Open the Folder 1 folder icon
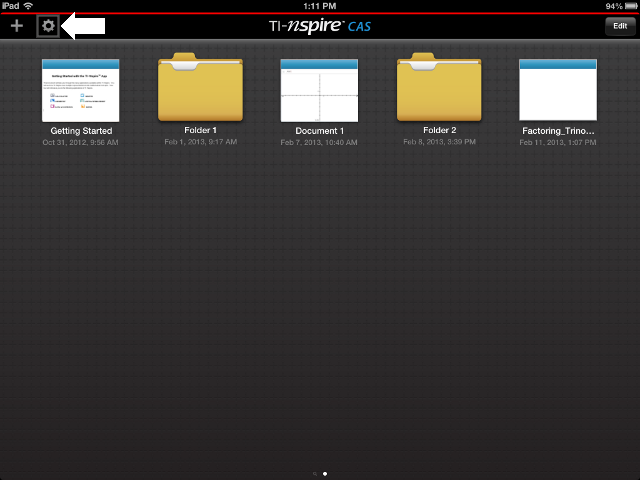640x480 pixels. tap(201, 89)
